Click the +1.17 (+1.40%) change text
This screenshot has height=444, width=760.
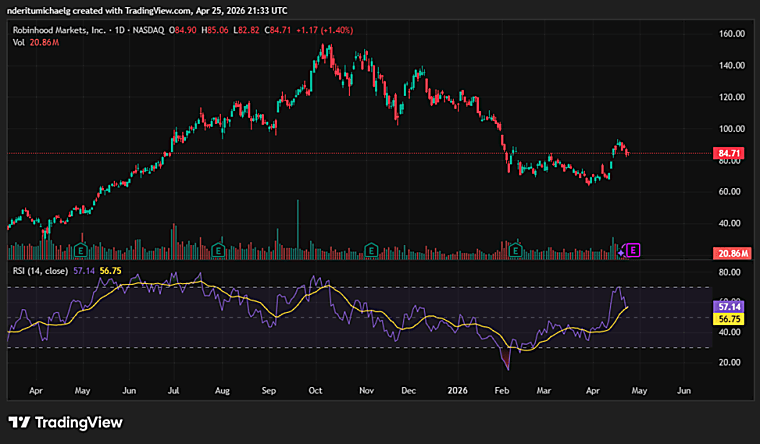coord(325,30)
